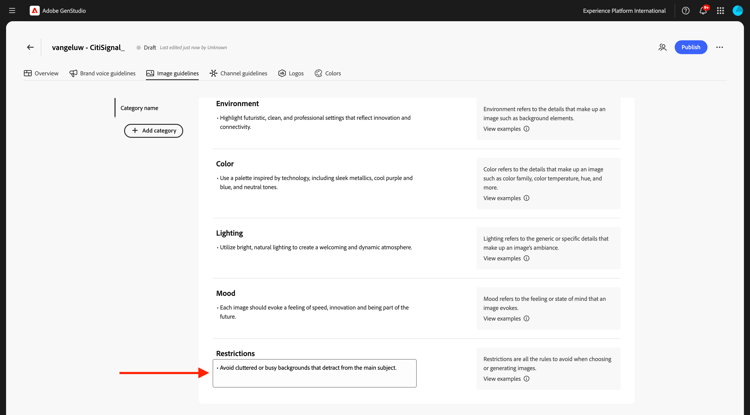View examples for Environment
The height and width of the screenshot is (415, 750).
[x=506, y=129]
